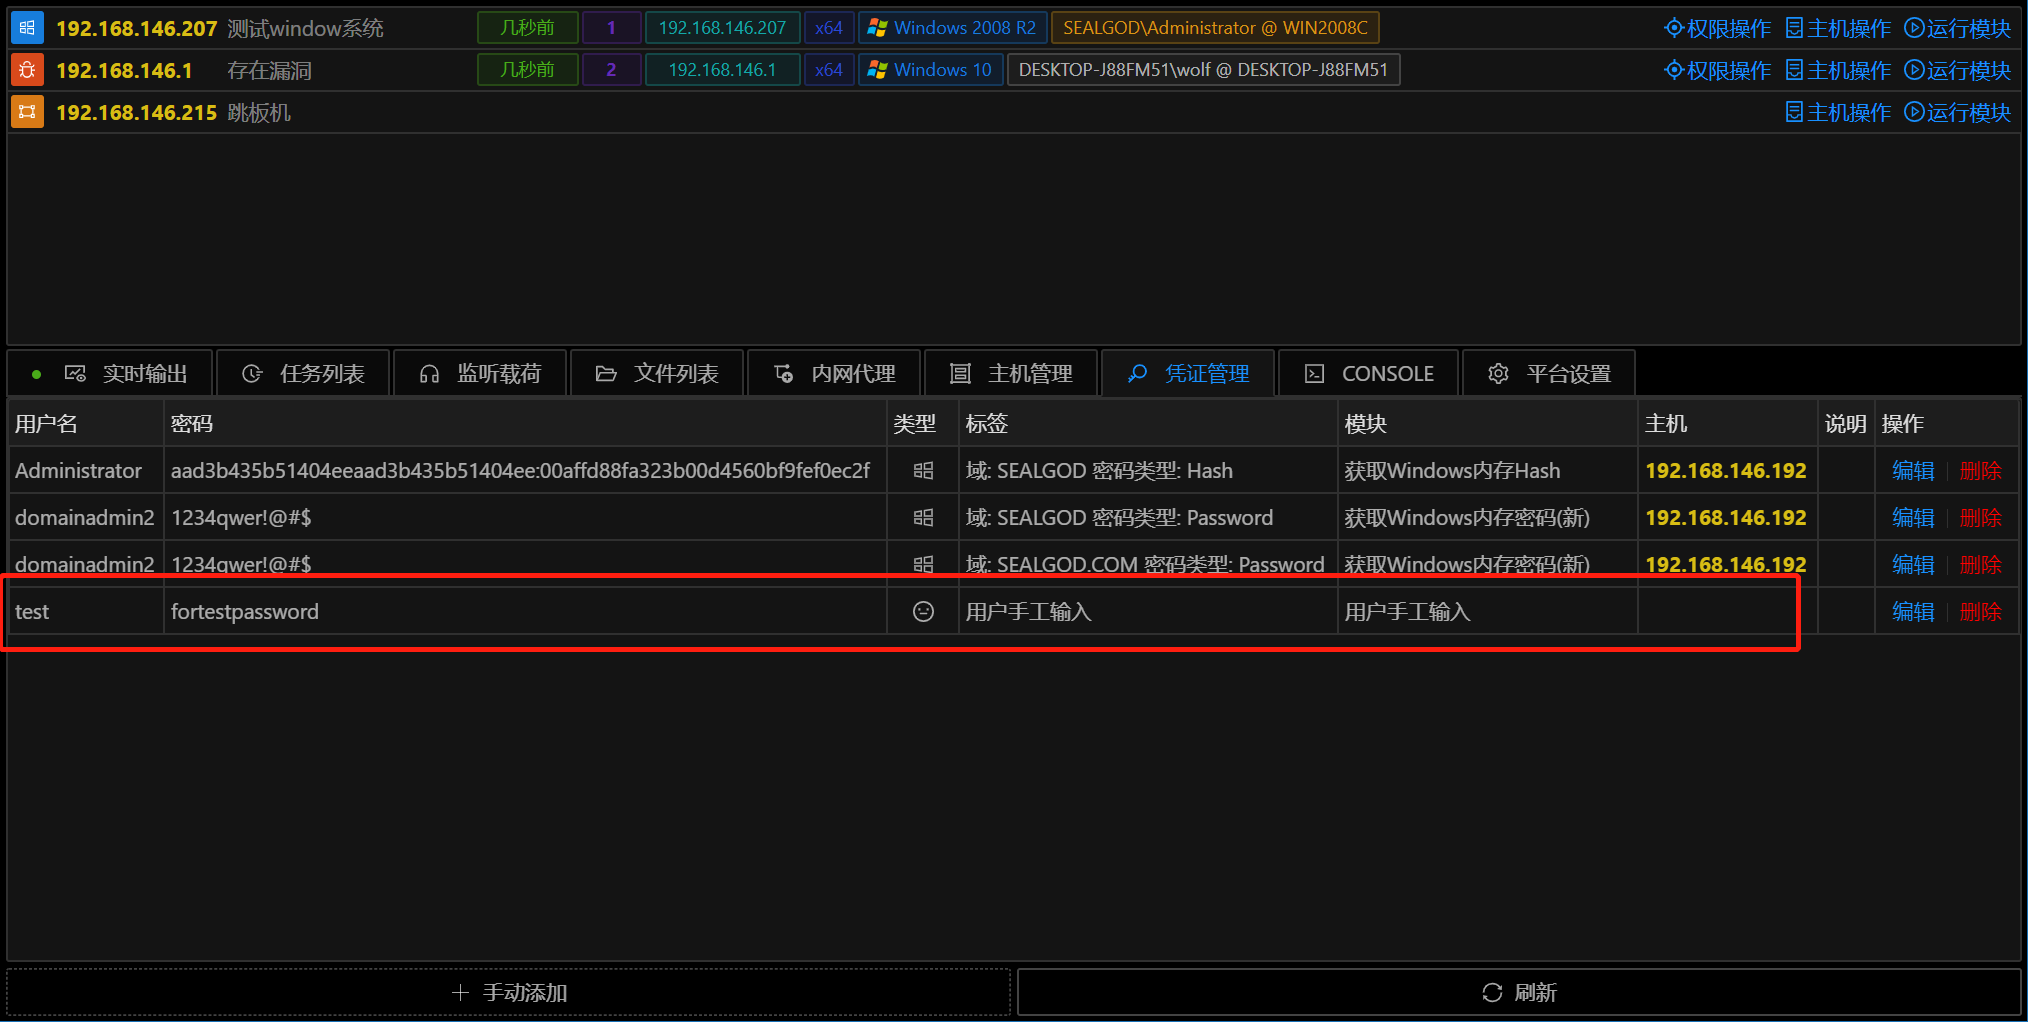The image size is (2028, 1022).
Task: Select the 凭证管理 tab
Action: click(1188, 374)
